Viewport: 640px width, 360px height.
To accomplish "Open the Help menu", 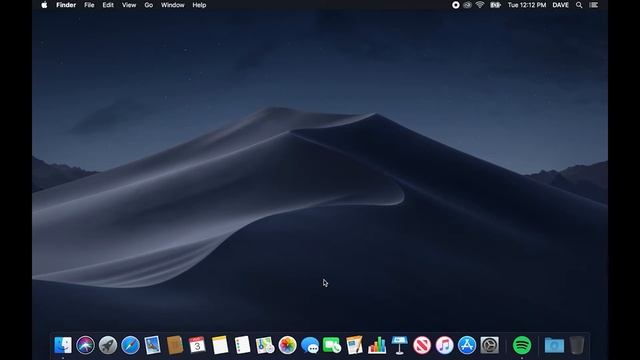I will (199, 5).
